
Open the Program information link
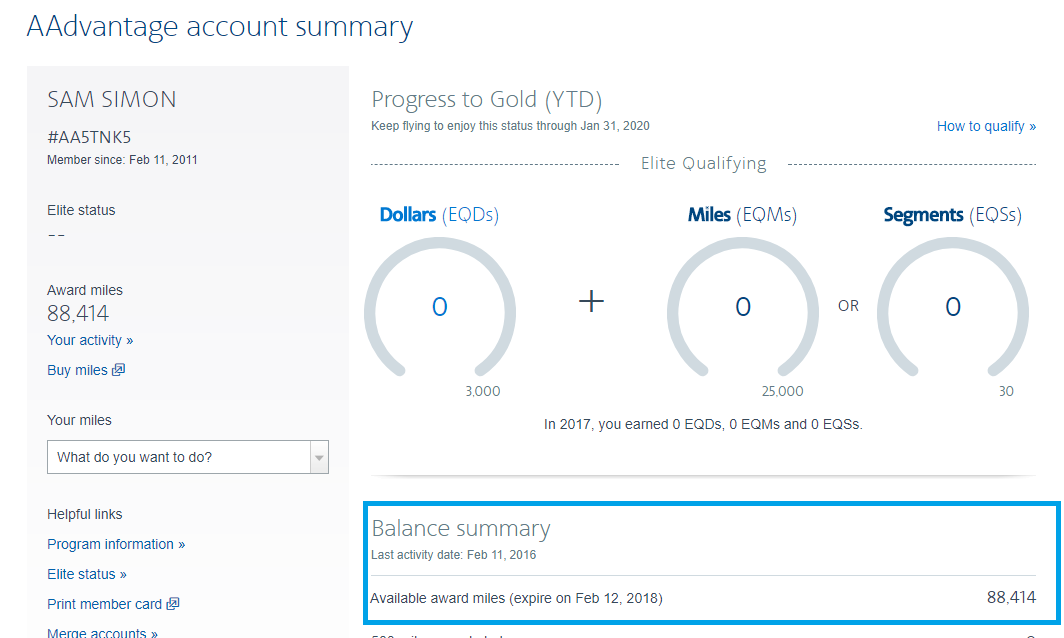[115, 544]
